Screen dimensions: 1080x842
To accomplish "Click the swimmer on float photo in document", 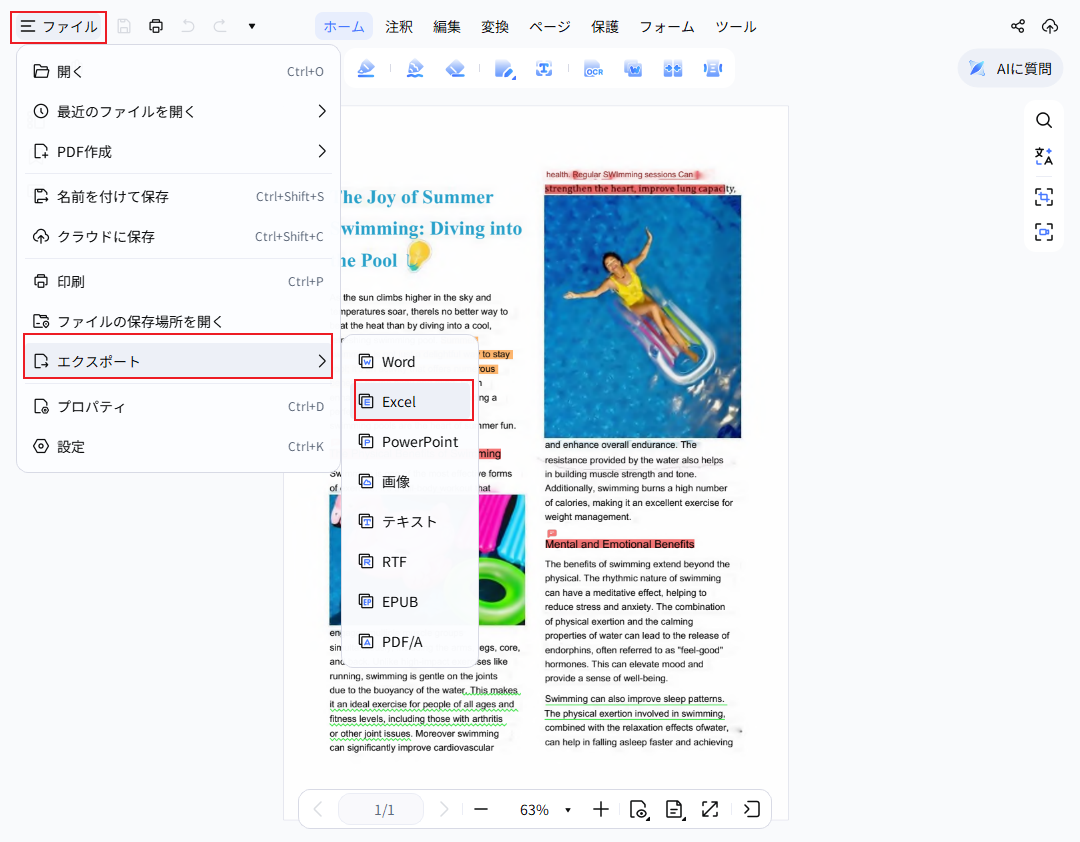I will click(x=643, y=316).
